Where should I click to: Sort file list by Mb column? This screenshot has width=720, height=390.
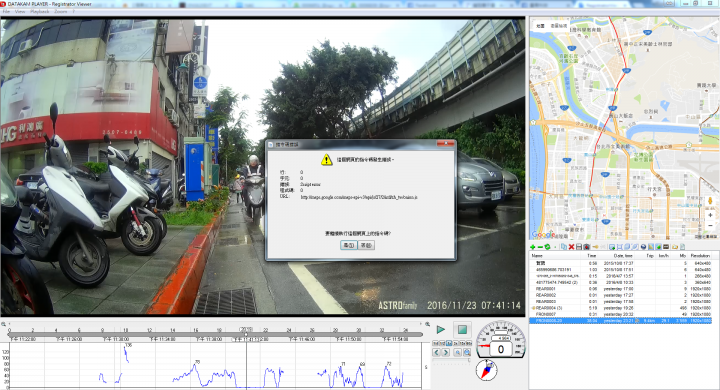pyautogui.click(x=679, y=256)
